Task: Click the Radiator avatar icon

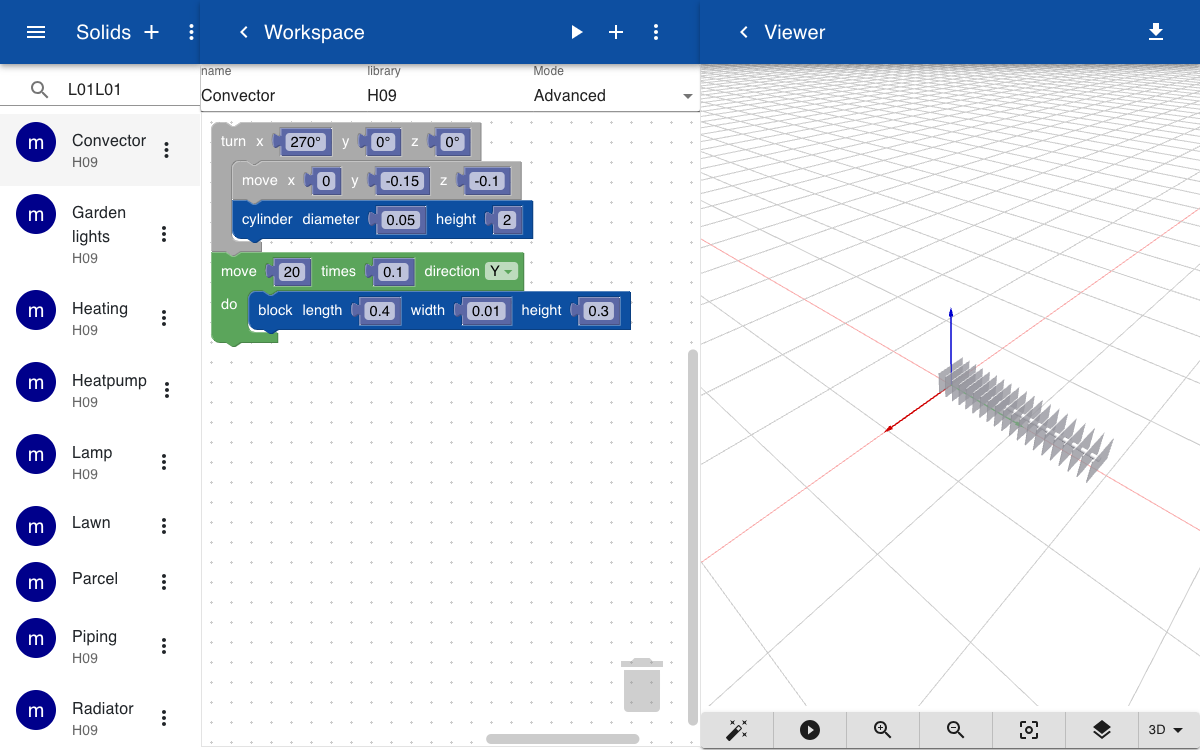Action: 36,710
